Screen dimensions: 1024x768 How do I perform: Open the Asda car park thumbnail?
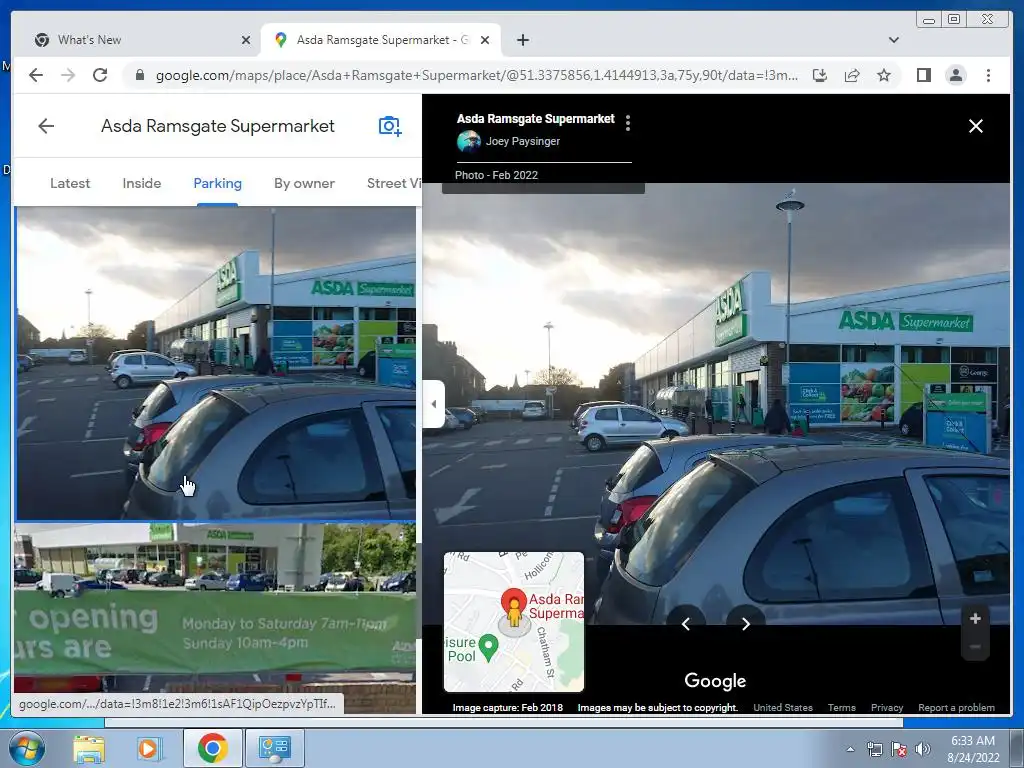pos(216,363)
